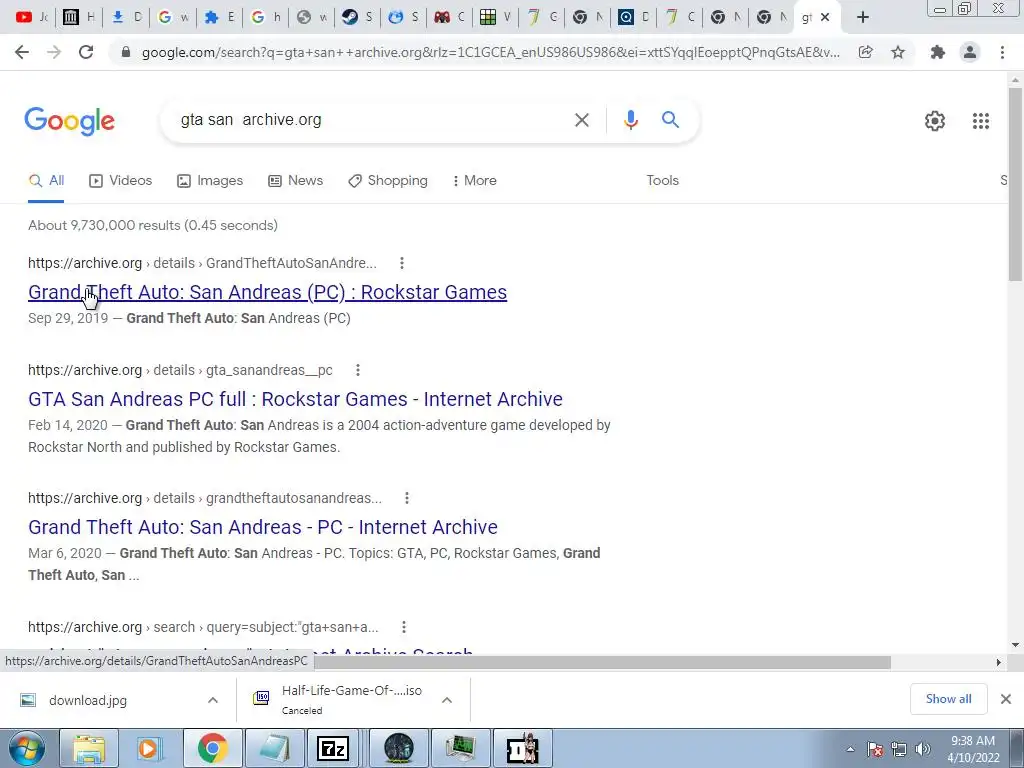Image resolution: width=1024 pixels, height=768 pixels.
Task: Switch to the YouTube browser tab
Action: click(x=33, y=17)
